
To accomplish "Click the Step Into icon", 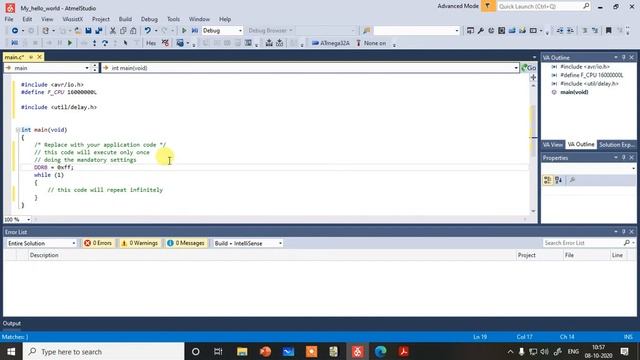I will tap(94, 43).
